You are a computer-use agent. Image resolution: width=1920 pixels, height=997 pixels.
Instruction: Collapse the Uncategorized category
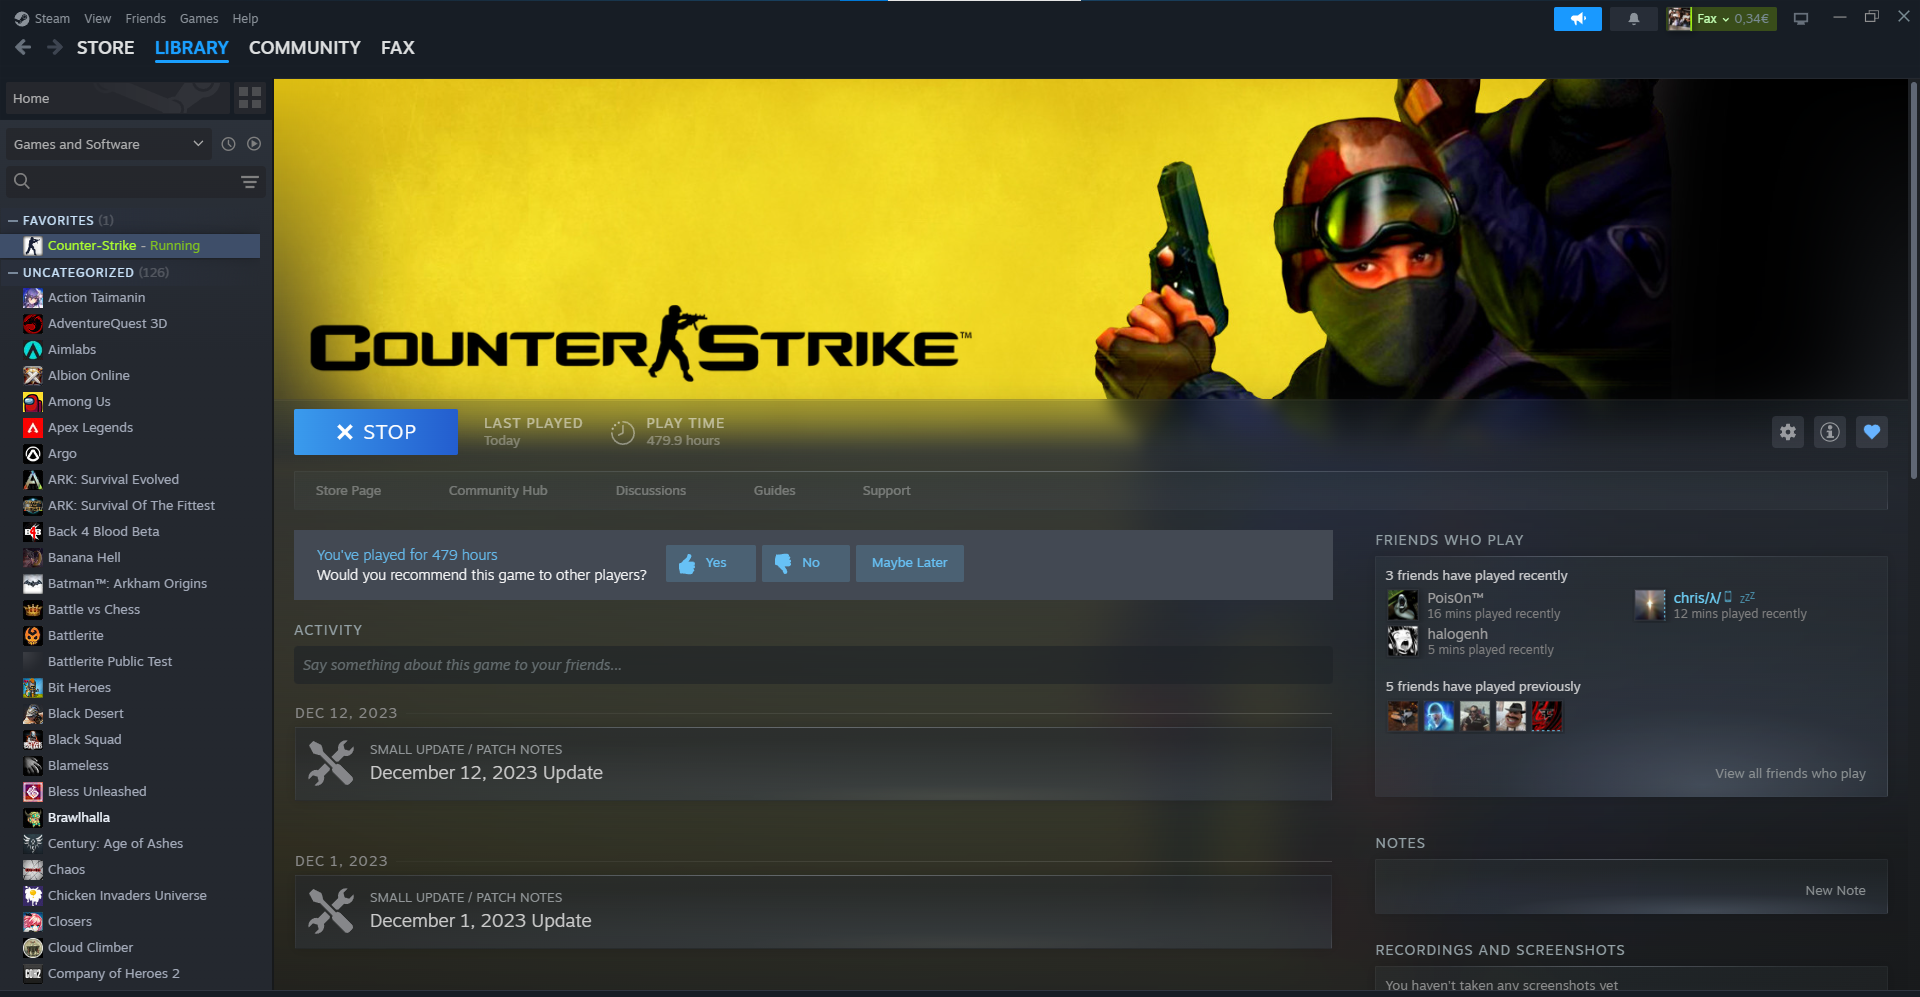(13, 272)
